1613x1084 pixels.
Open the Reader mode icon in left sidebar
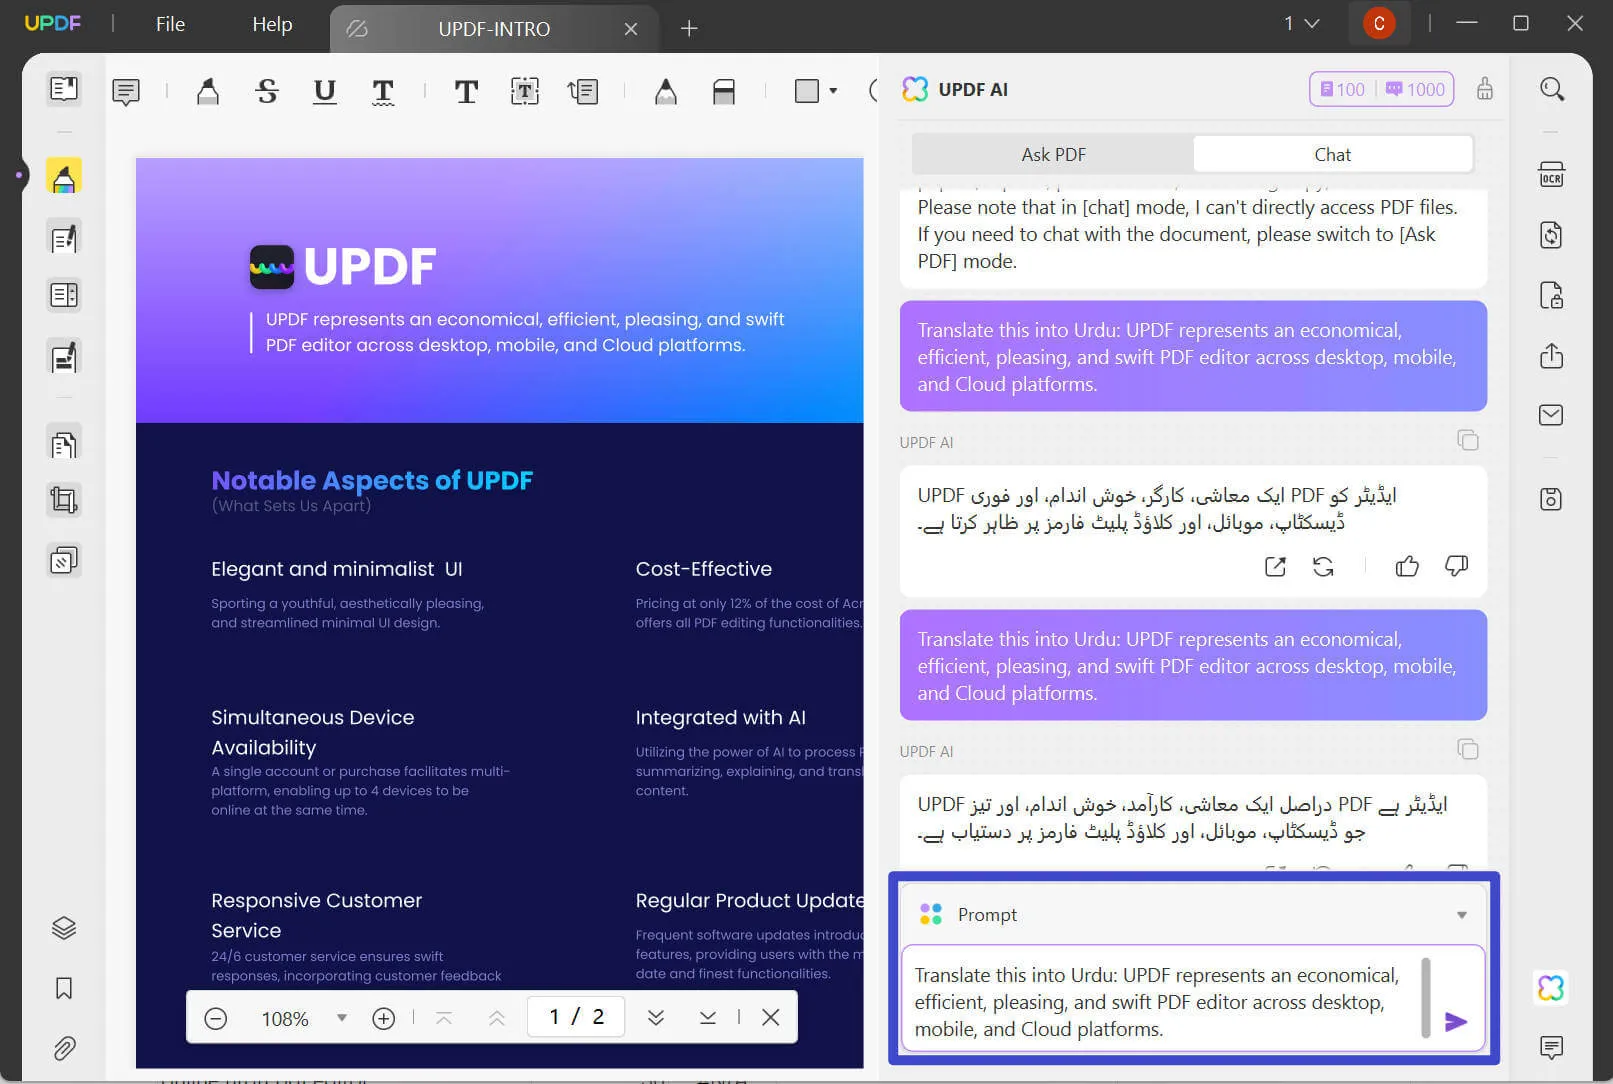[x=64, y=89]
